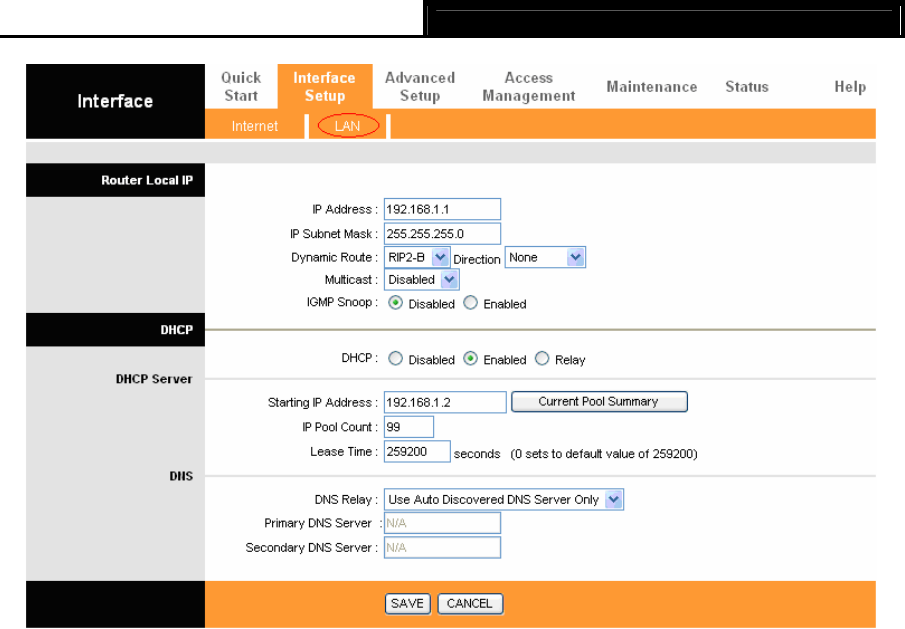Open the DNS Relay dropdown

(x=504, y=500)
